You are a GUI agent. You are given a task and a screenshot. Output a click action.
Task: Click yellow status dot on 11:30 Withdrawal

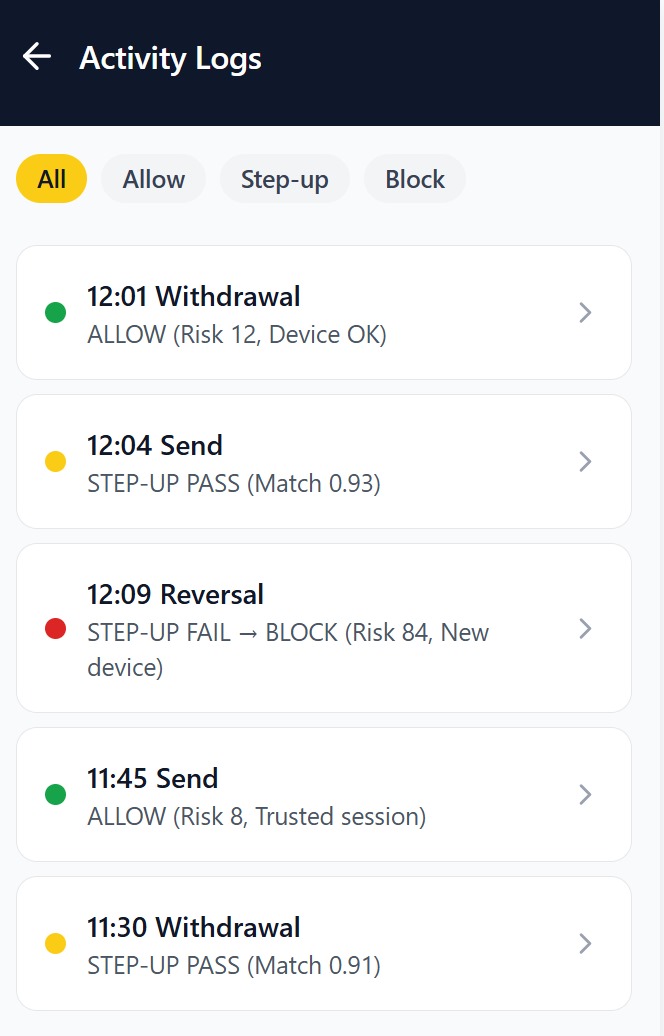tap(56, 944)
